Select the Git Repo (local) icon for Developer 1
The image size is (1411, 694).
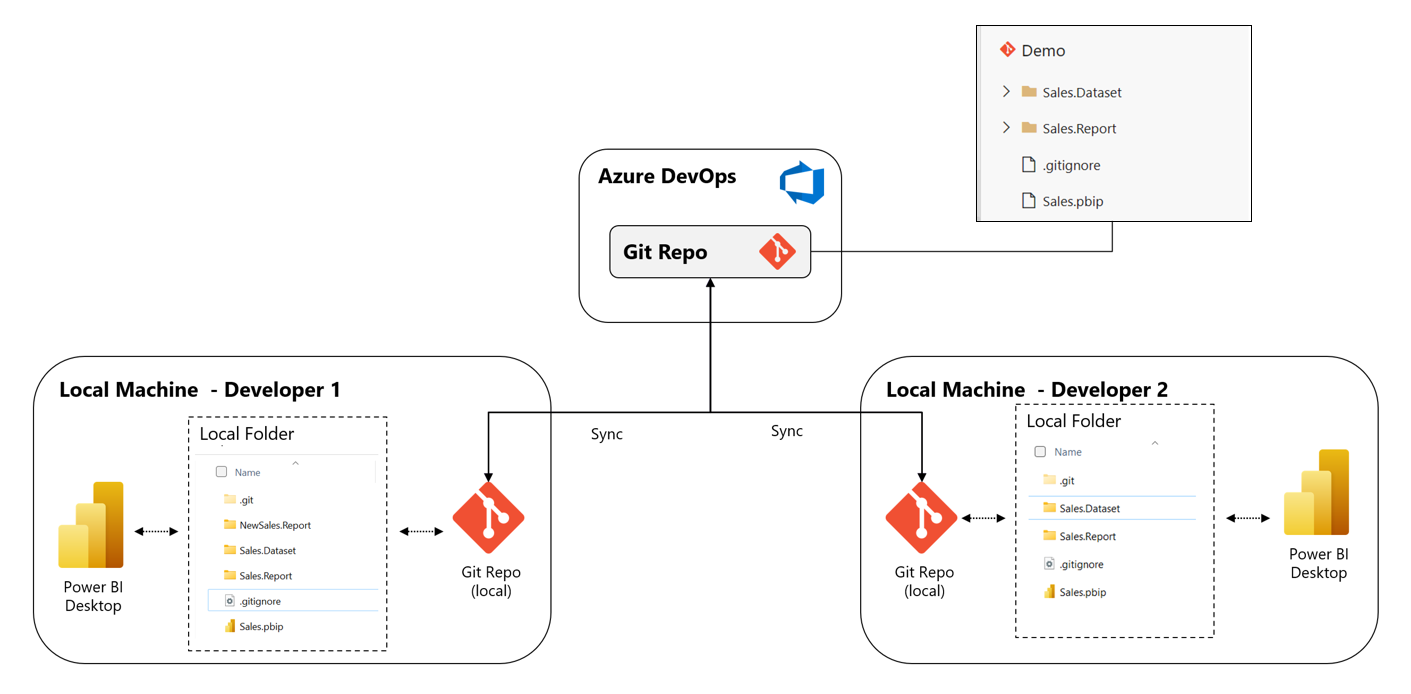[488, 517]
